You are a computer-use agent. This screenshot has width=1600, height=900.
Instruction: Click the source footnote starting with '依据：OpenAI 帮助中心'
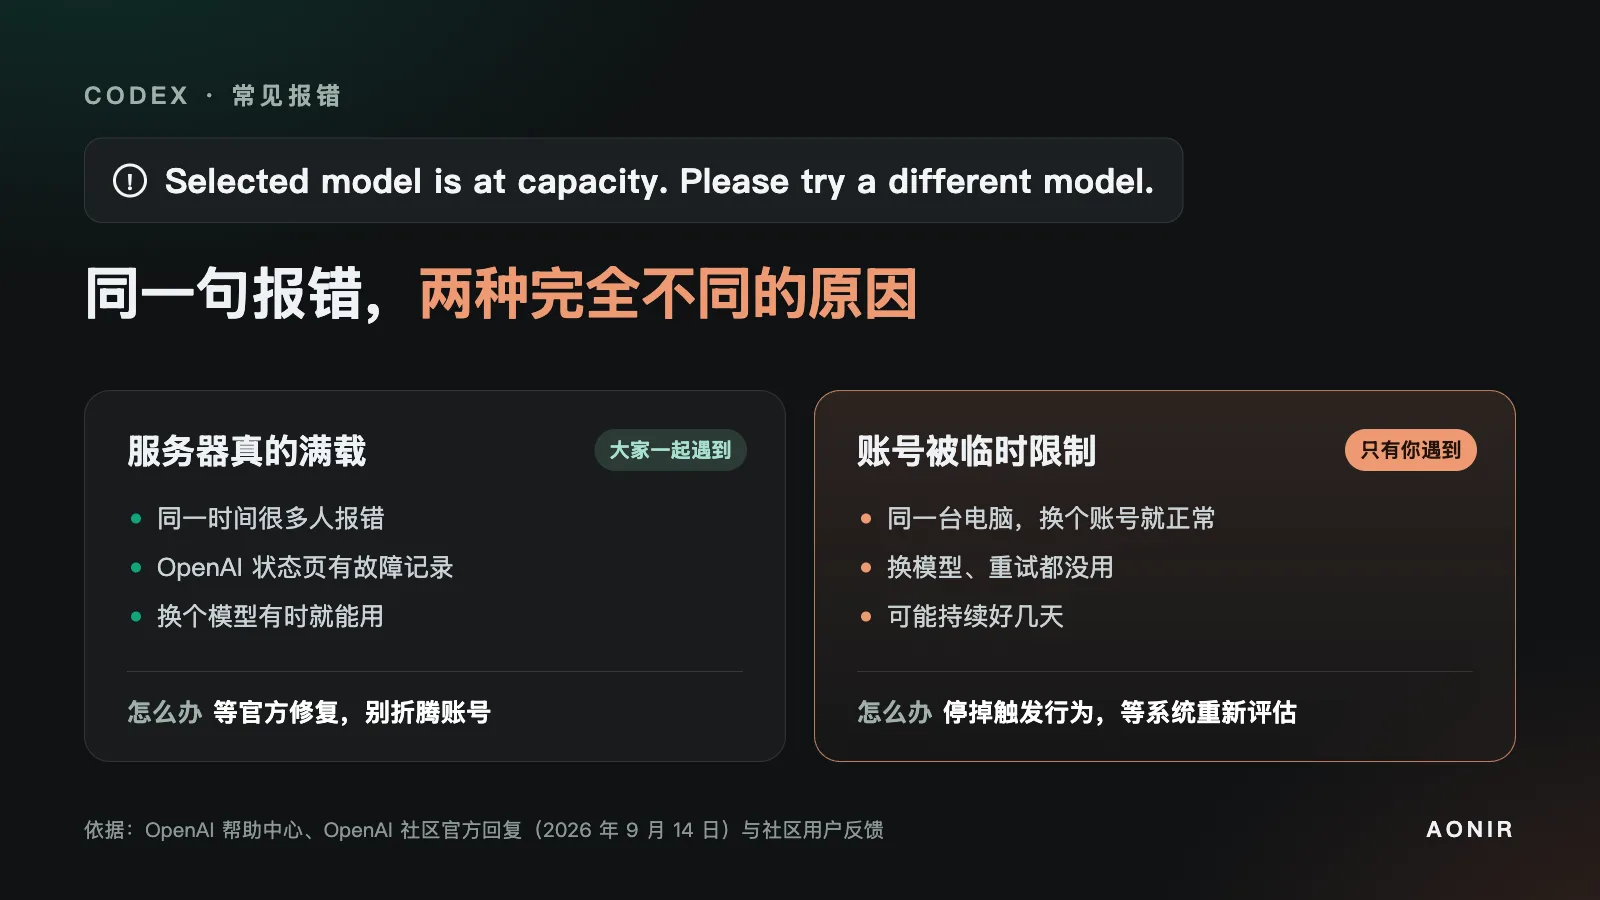[x=484, y=830]
